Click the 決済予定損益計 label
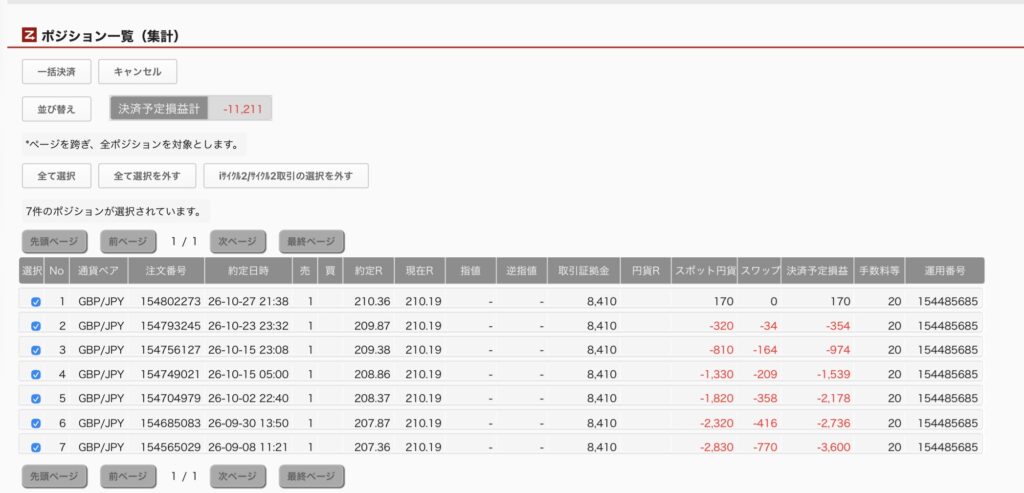 [x=159, y=108]
